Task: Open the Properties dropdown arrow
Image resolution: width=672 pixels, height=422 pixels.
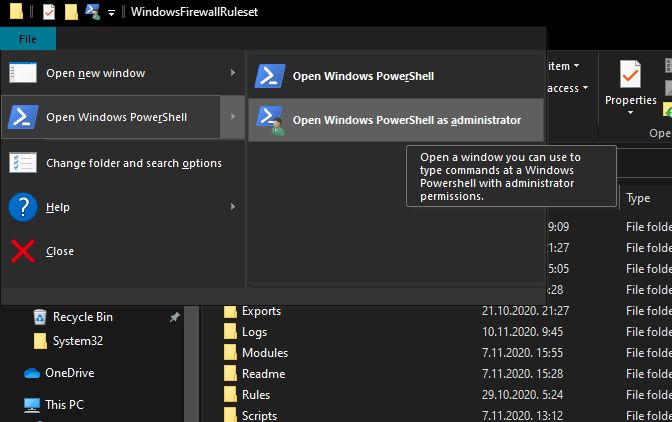Action: point(630,113)
